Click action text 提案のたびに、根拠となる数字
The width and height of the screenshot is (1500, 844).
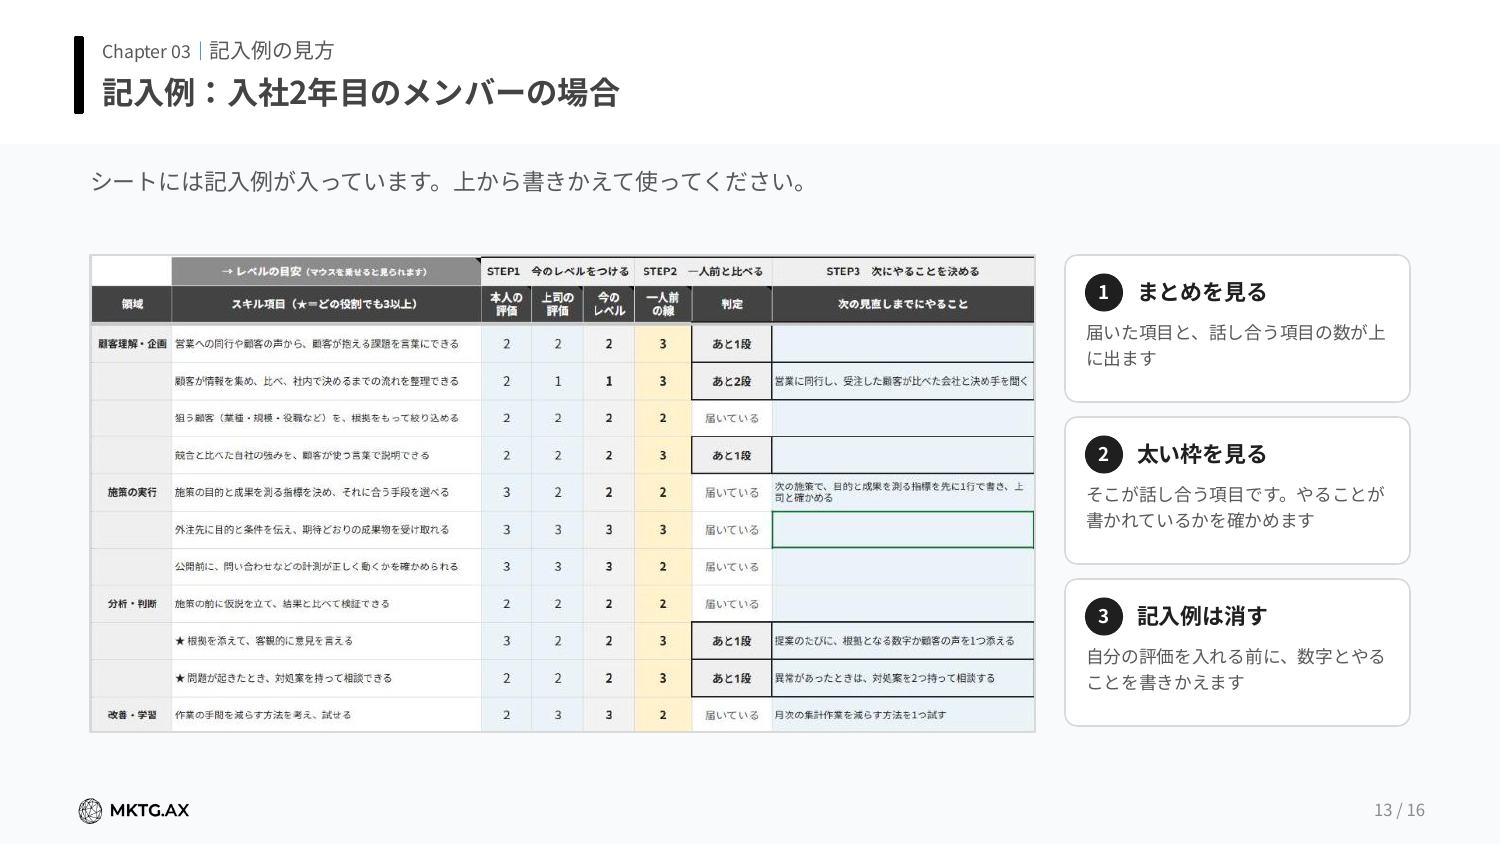pos(895,641)
